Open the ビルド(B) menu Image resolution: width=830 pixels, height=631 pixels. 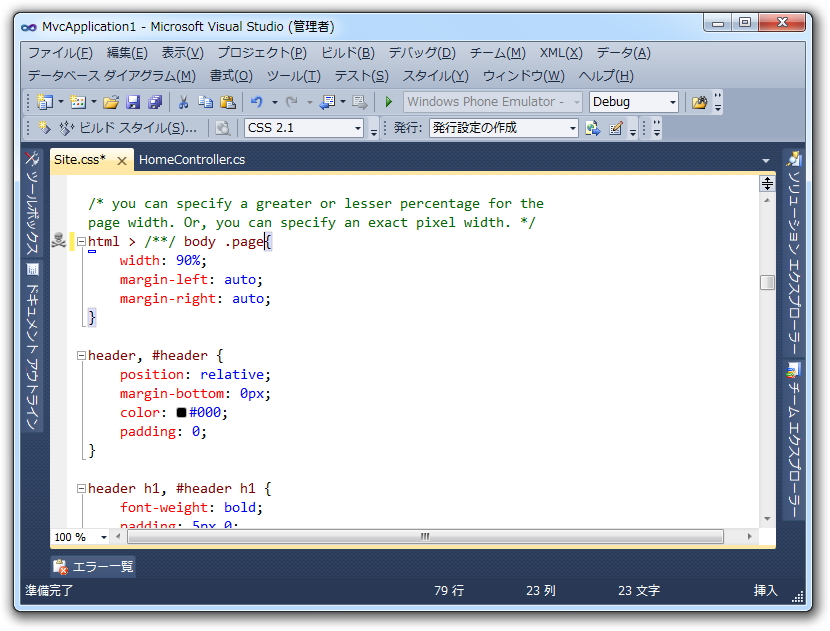point(348,53)
